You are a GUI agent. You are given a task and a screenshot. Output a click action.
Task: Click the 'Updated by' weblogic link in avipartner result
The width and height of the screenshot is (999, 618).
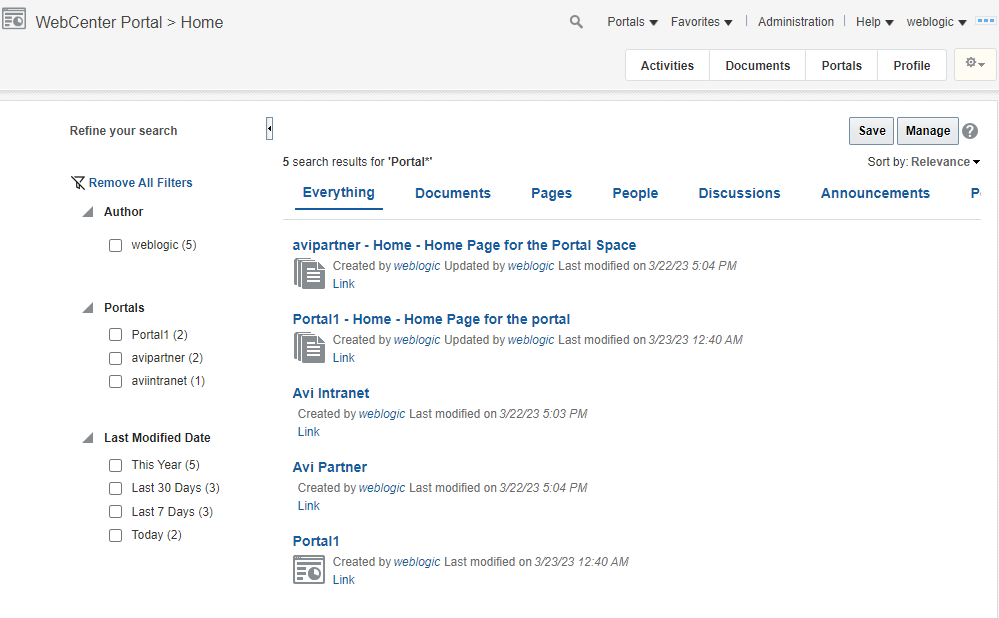(x=531, y=266)
